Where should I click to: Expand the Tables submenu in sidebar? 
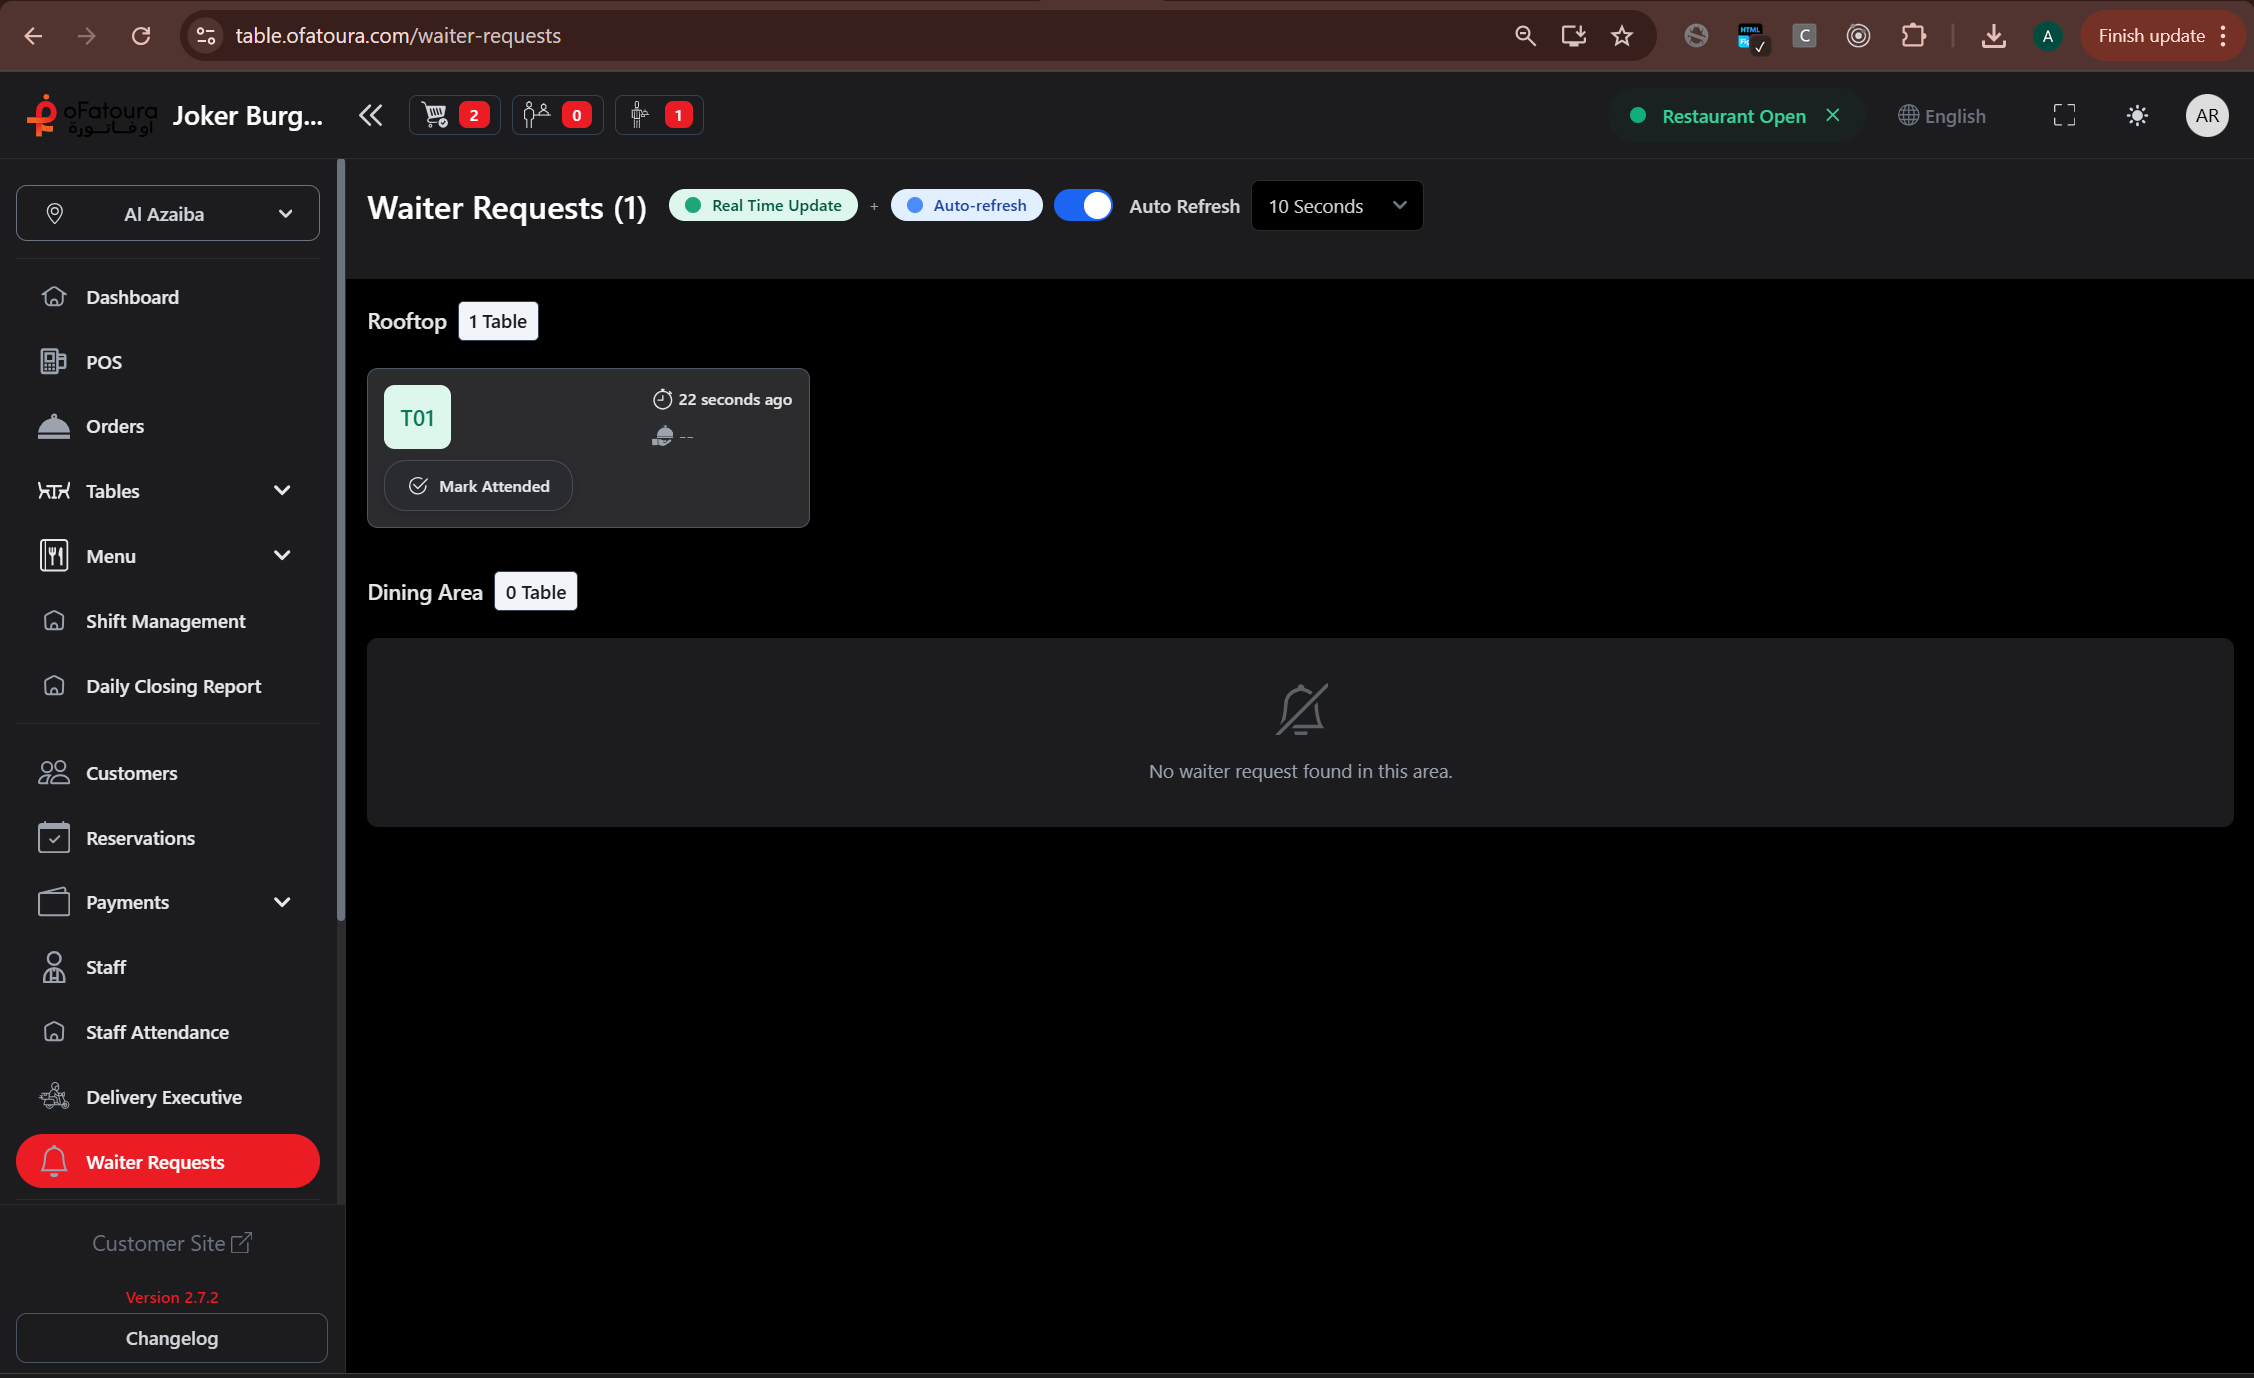click(166, 491)
